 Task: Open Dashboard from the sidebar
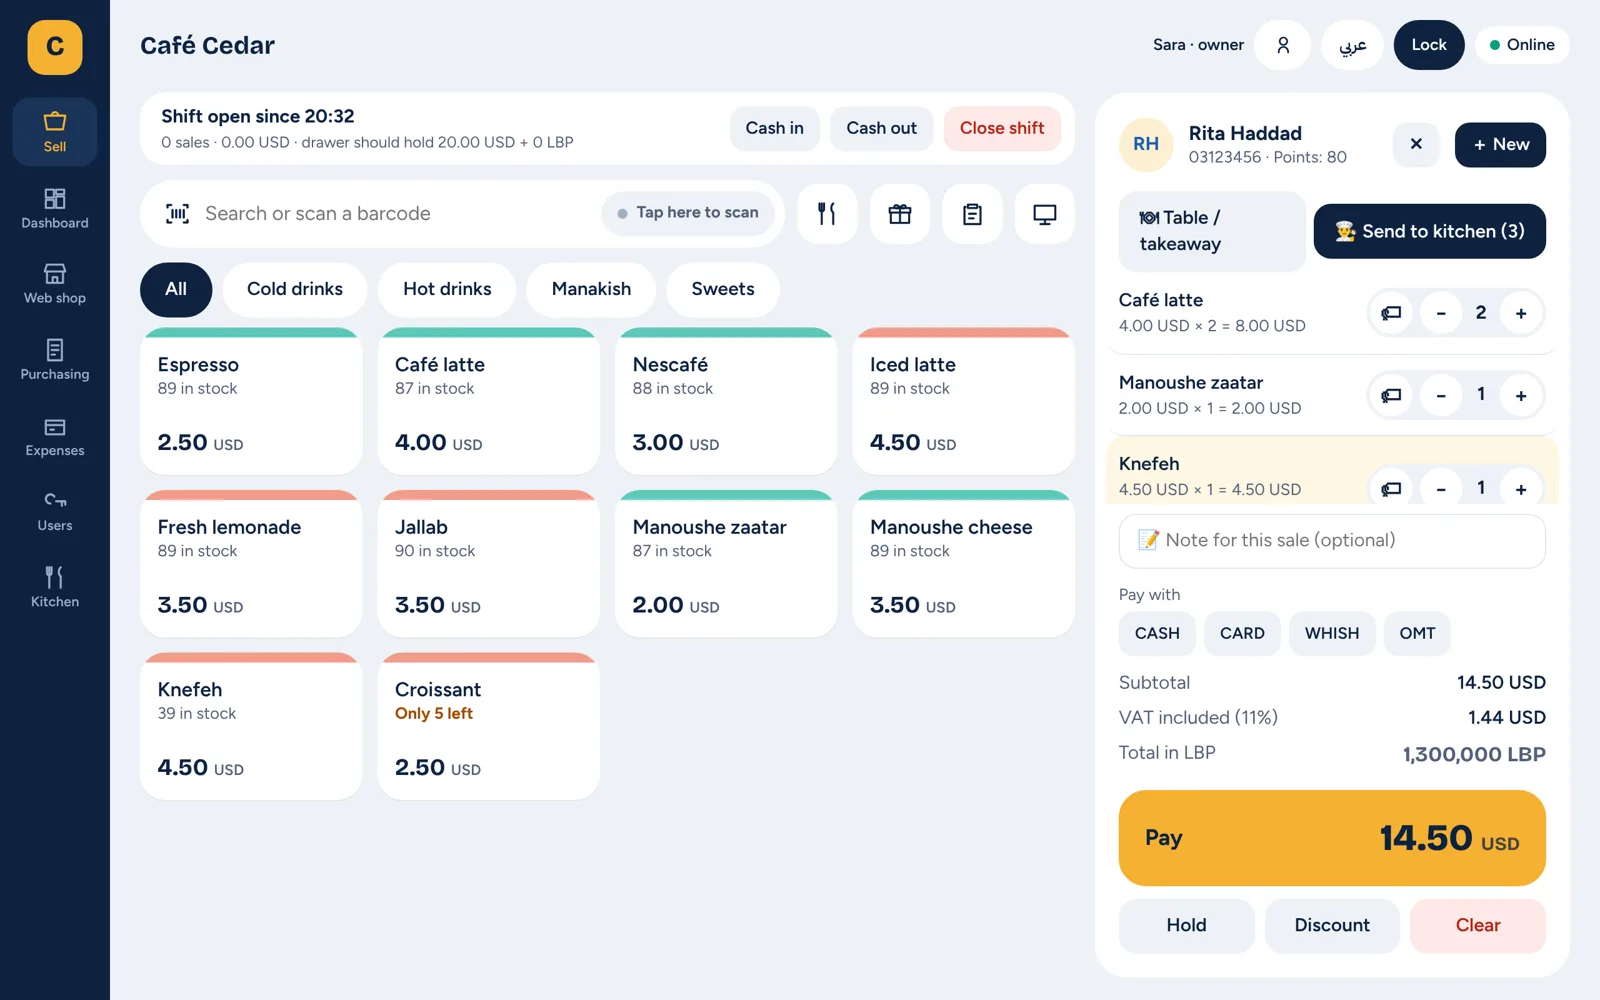(55, 208)
